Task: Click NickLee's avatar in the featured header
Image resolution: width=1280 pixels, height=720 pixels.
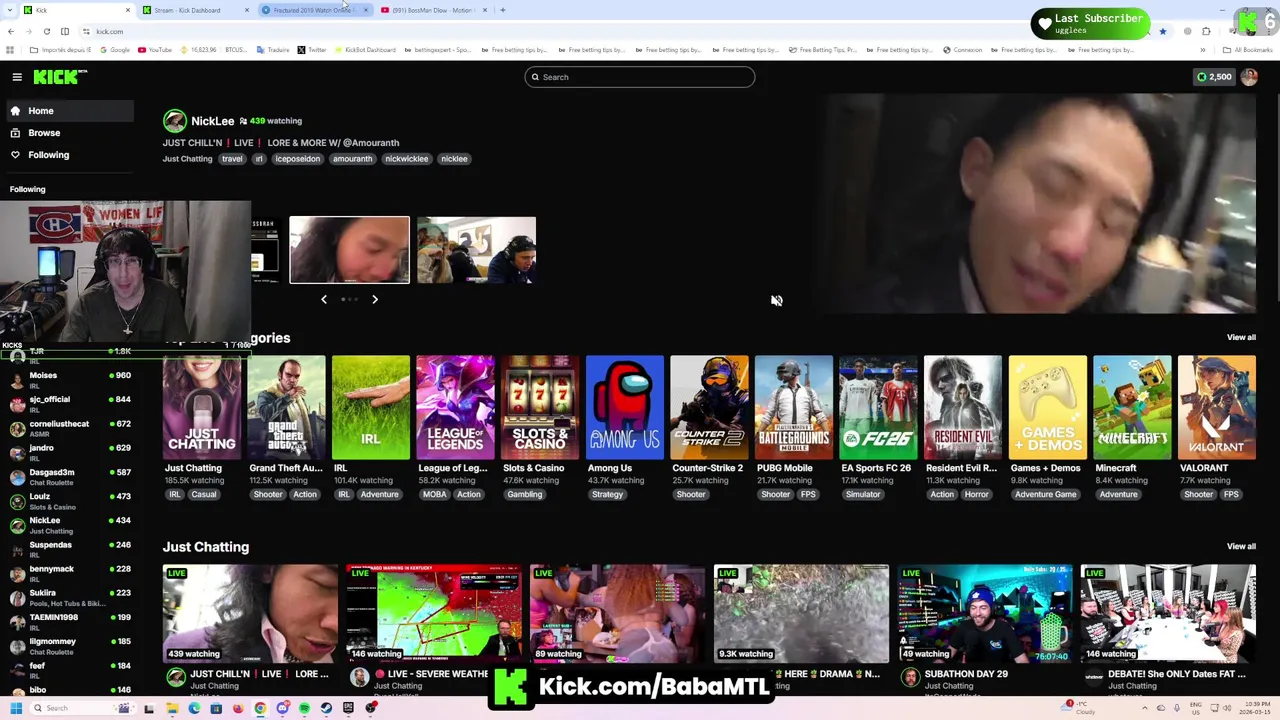Action: tap(175, 121)
